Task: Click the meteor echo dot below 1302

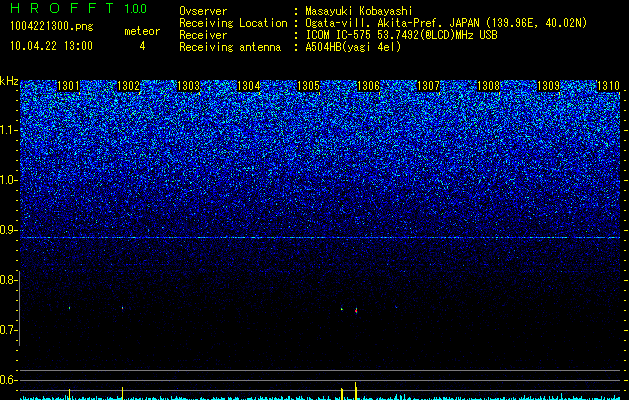Action: 122,308
